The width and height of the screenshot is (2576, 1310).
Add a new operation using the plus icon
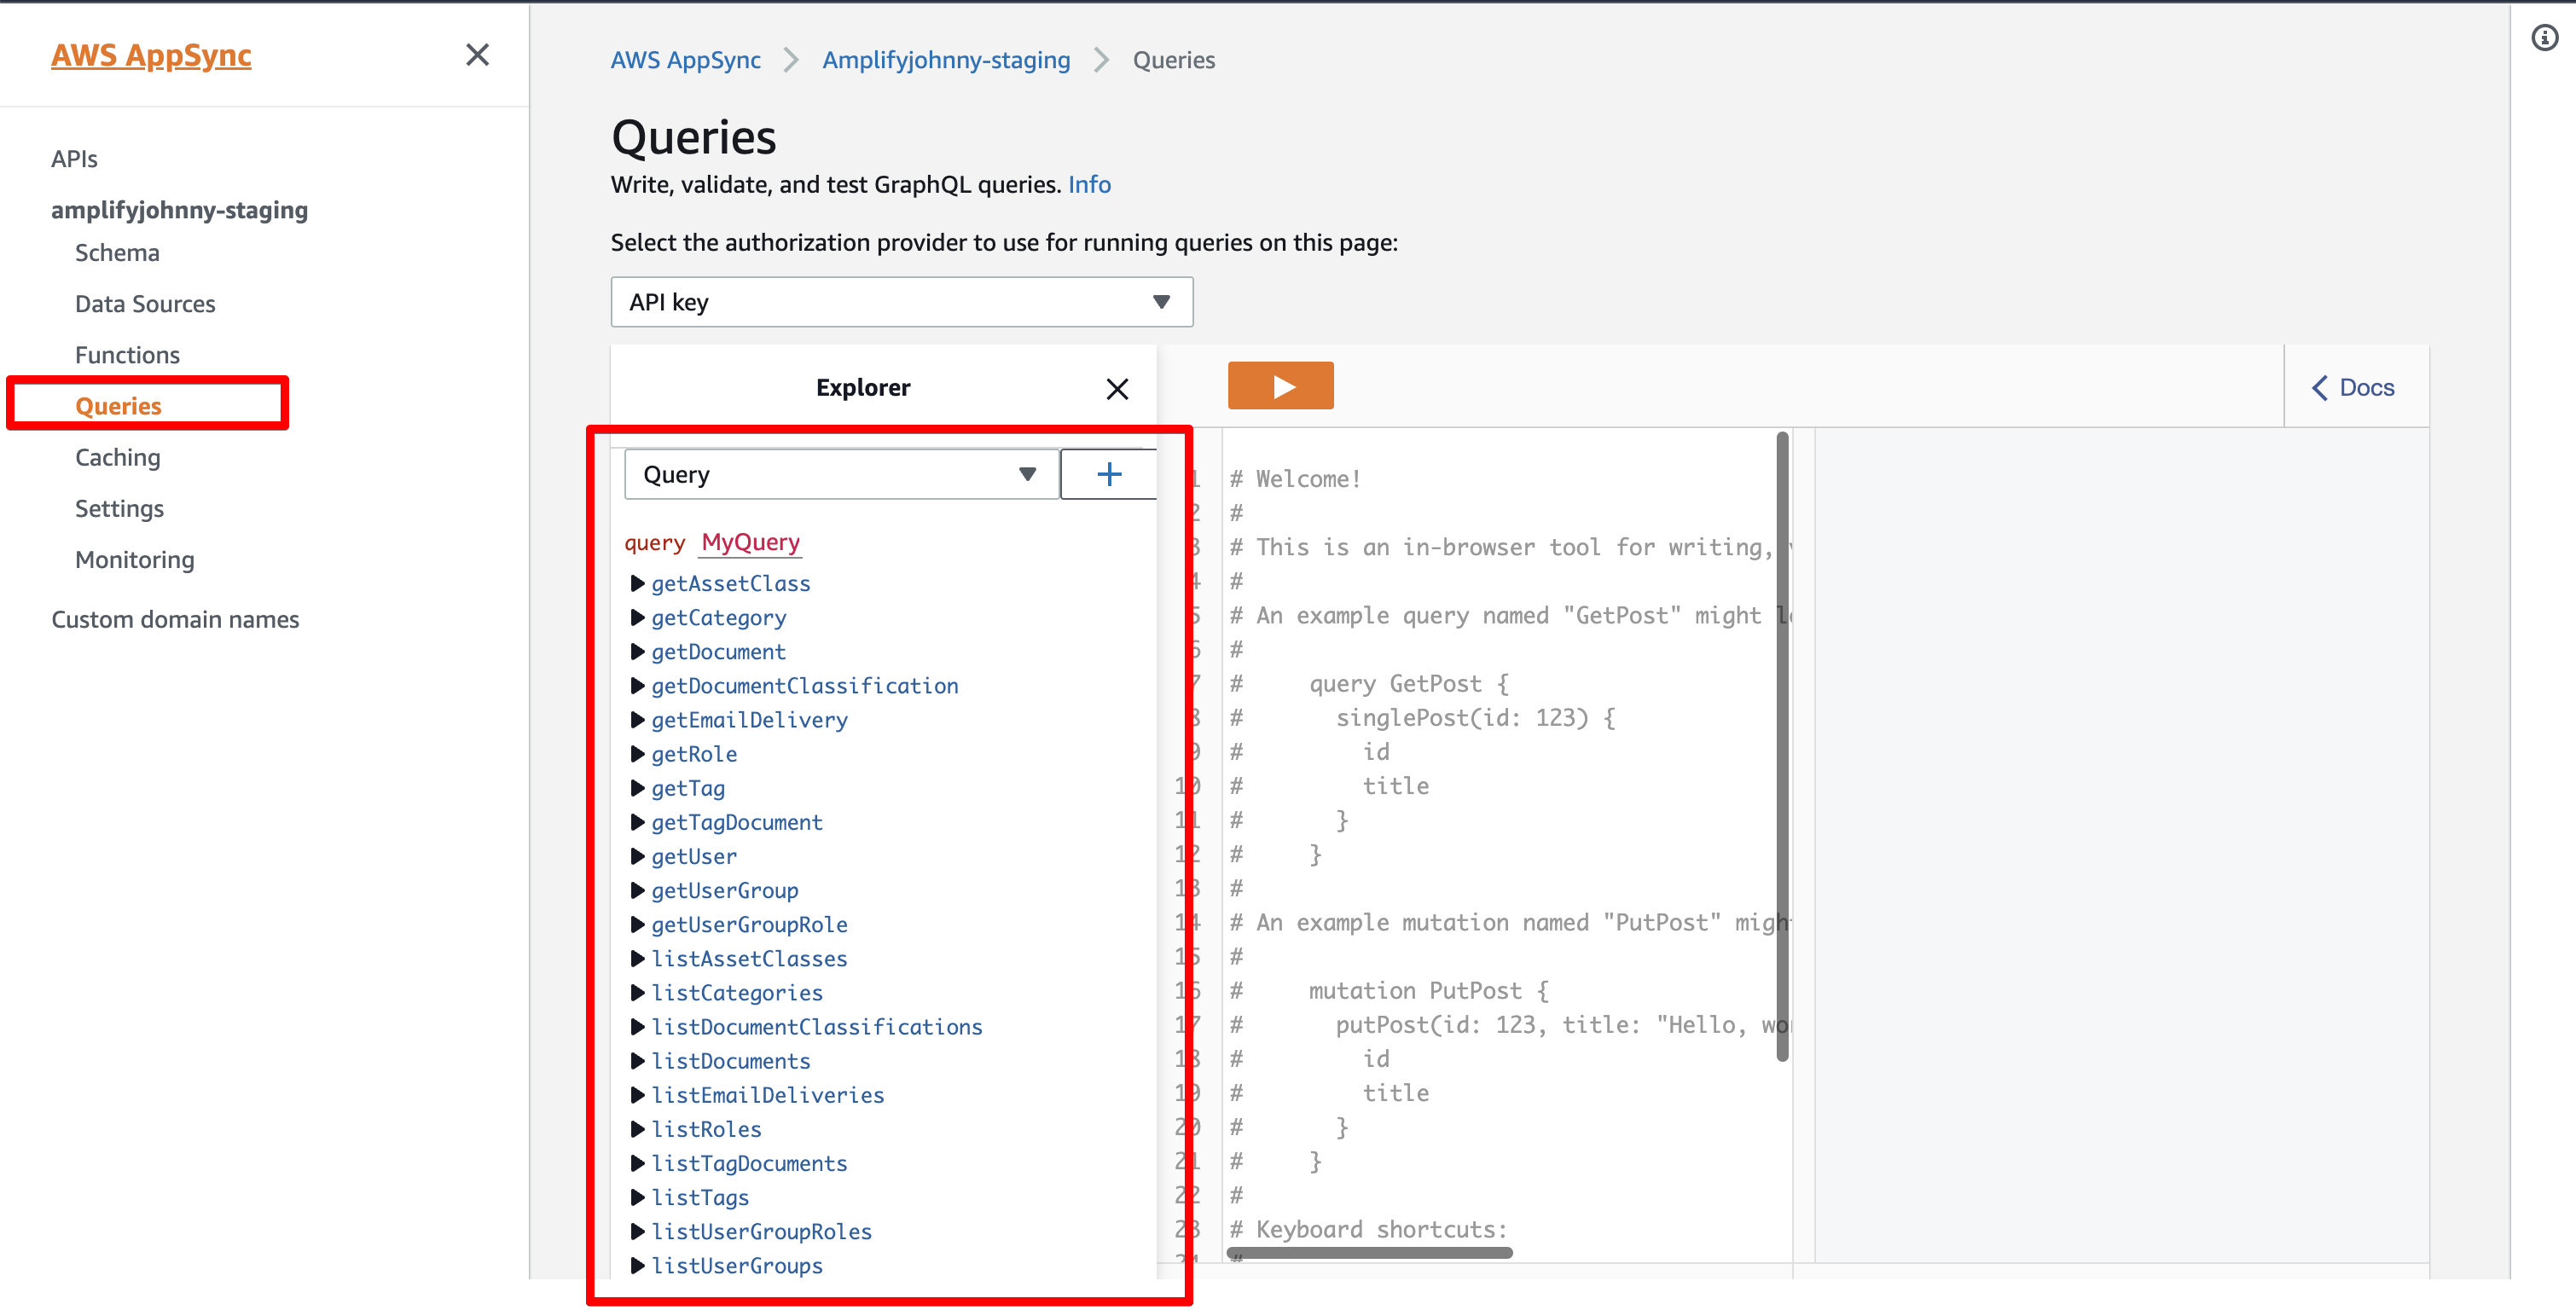1108,473
